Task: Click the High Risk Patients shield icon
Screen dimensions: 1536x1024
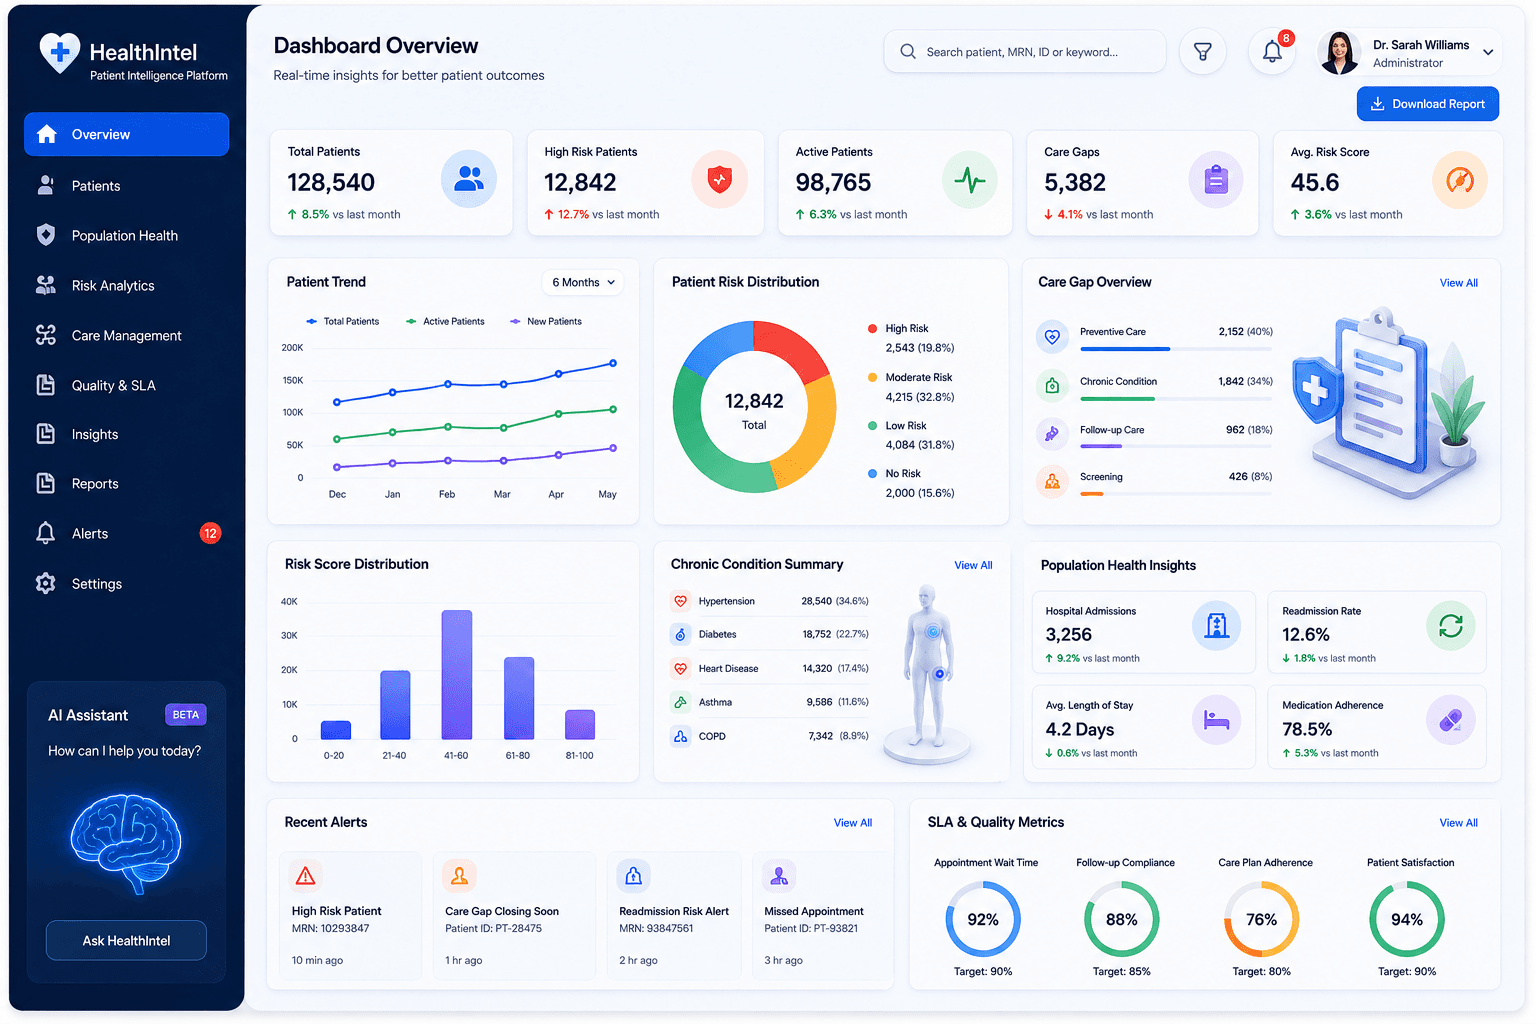Action: pyautogui.click(x=720, y=179)
